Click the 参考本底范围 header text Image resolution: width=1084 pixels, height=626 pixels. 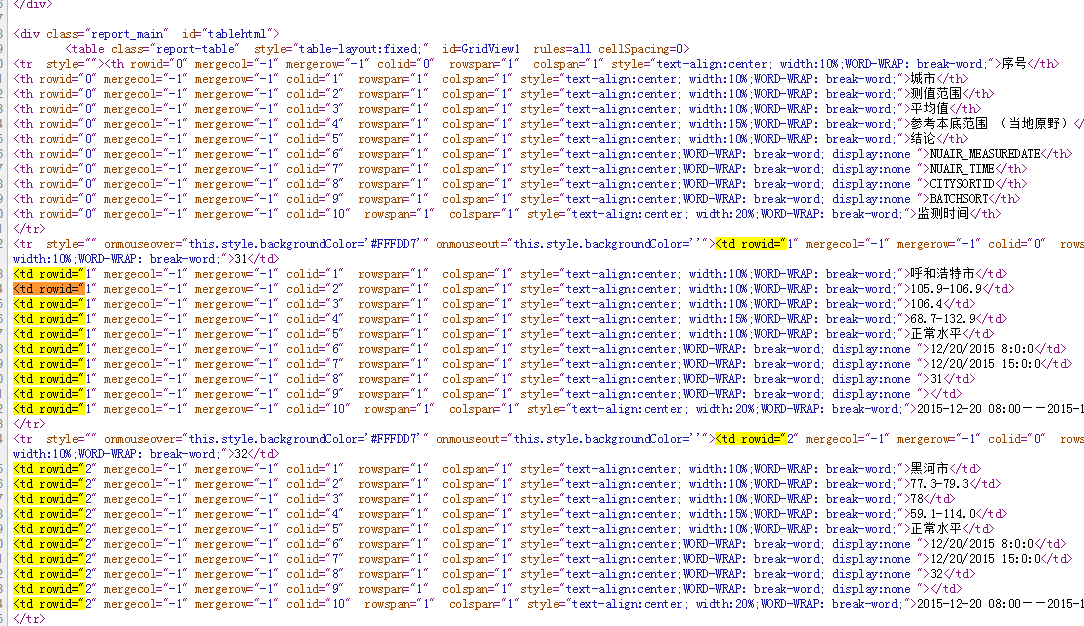(x=949, y=124)
